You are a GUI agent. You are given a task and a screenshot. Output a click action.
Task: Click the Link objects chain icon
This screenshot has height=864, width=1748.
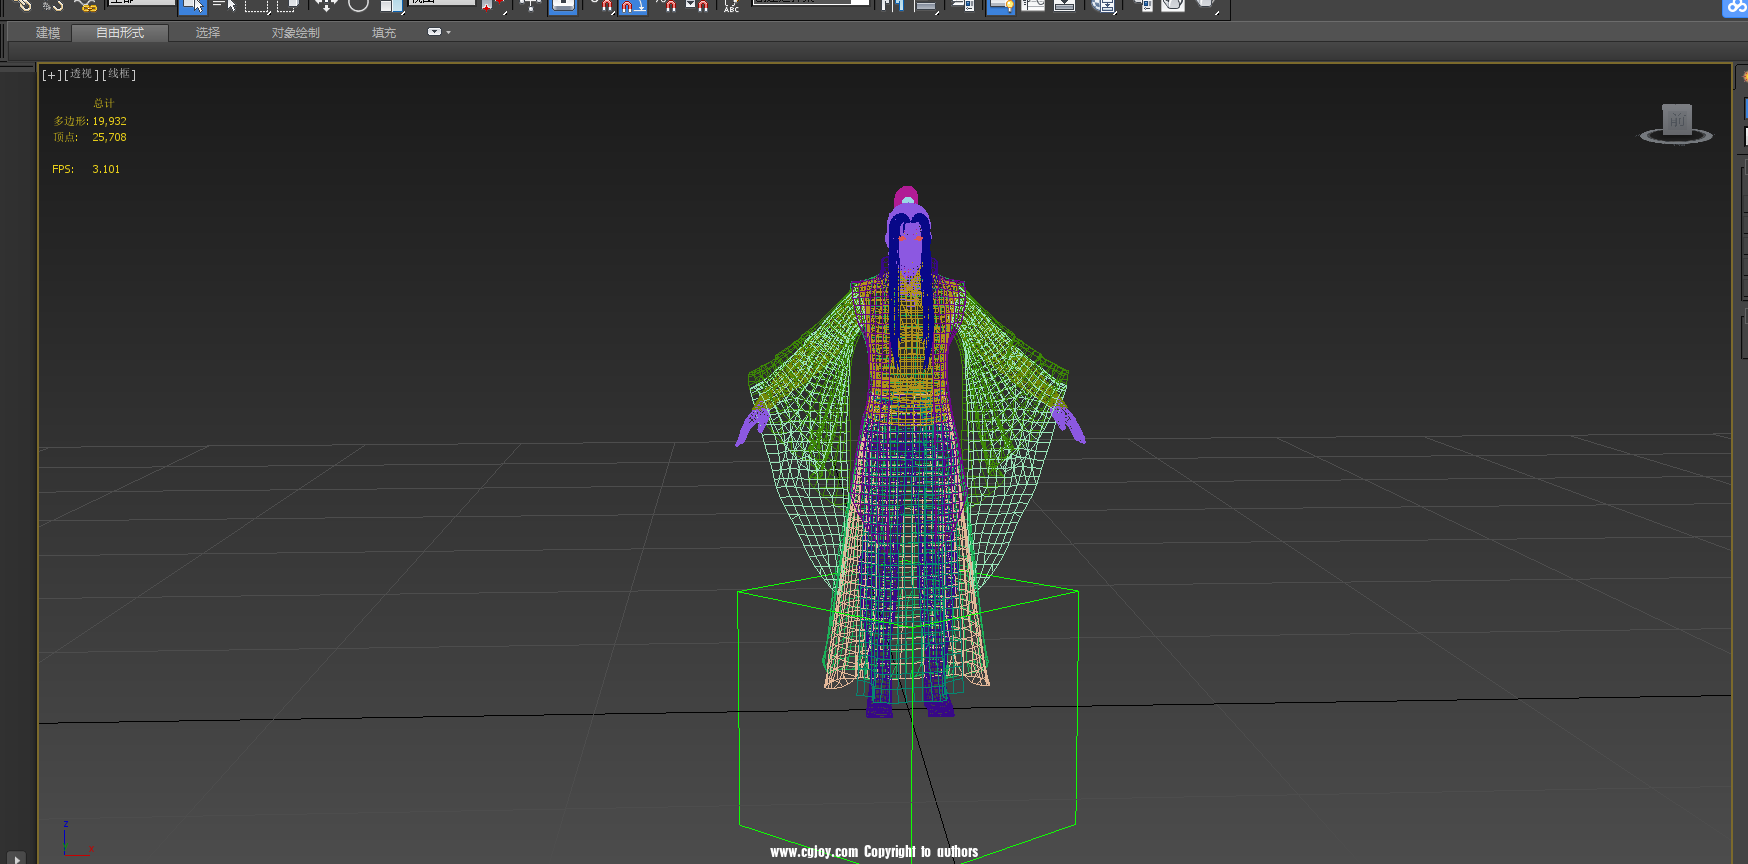[x=22, y=5]
